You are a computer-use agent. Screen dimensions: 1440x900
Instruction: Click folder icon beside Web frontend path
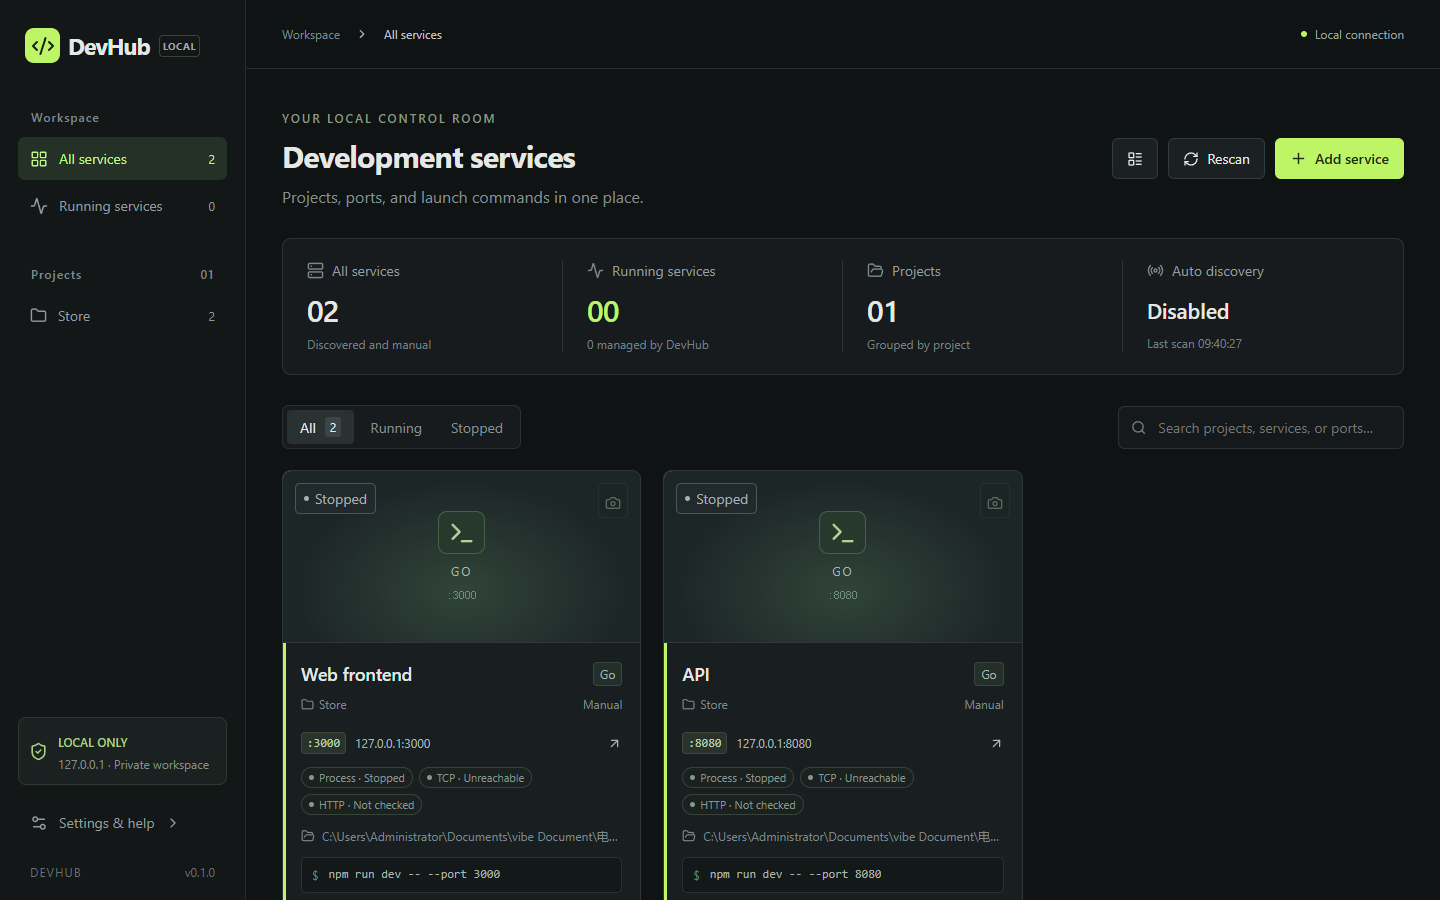tap(308, 836)
